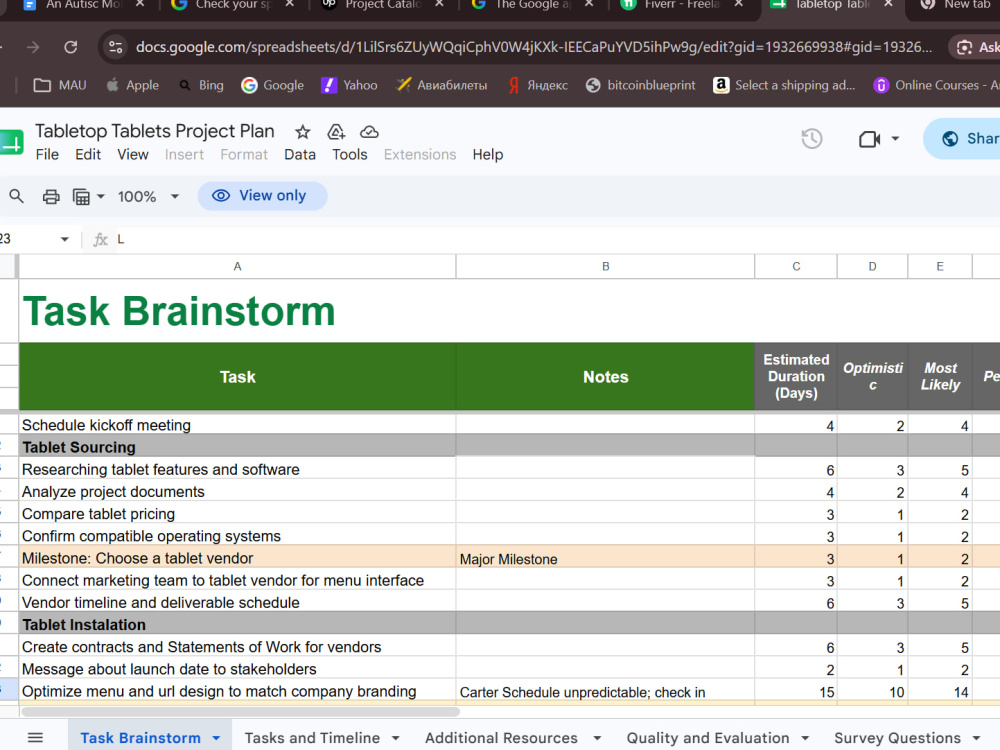
Task: Switch to the New tab browser tab
Action: 957,4
